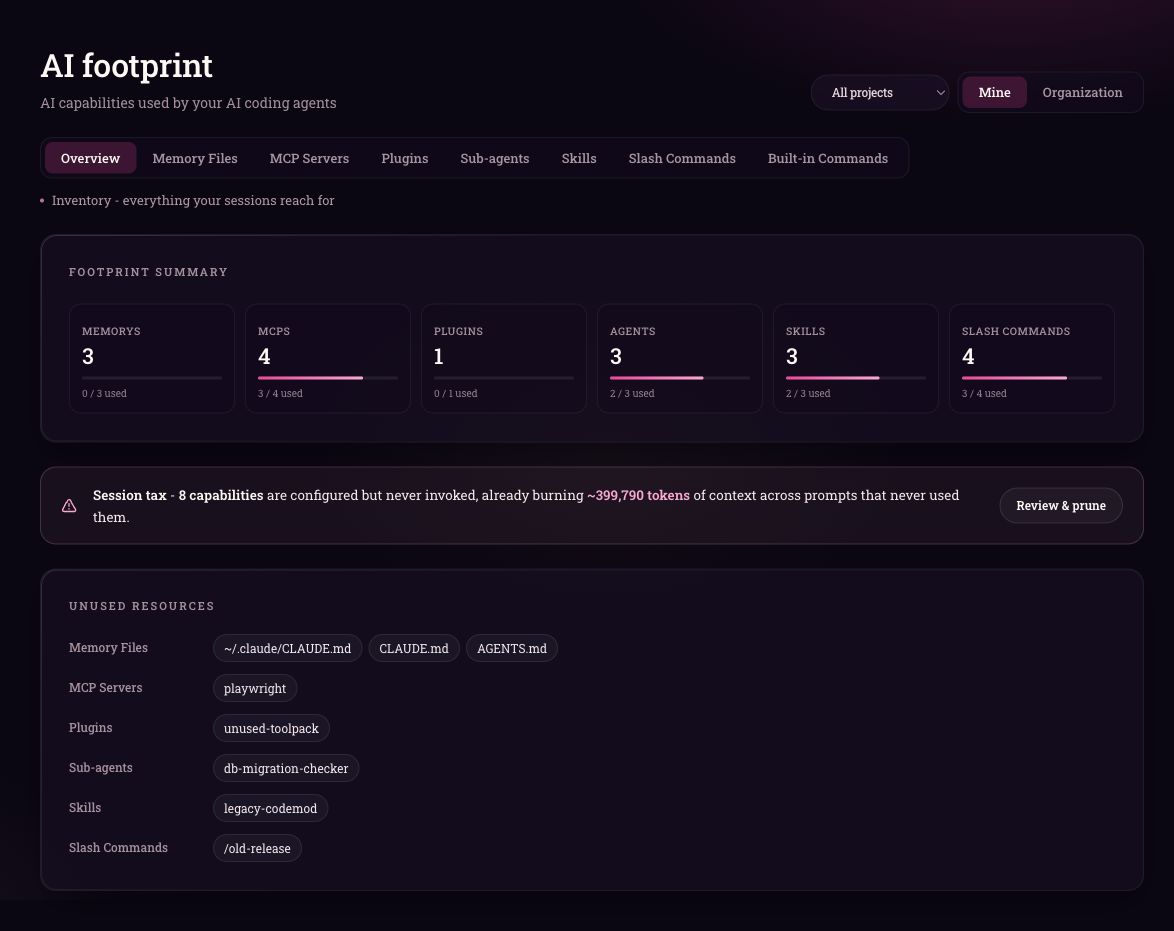Click the Review & prune button
Screen dimensions: 1174x931
point(1061,506)
